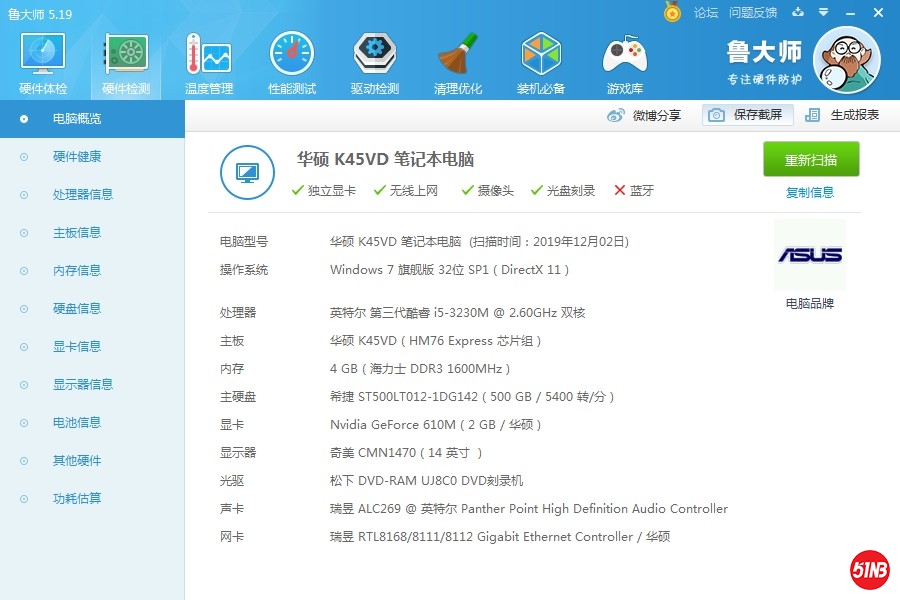Screen dimensions: 900x600
Task: Open 电池信息 battery info section
Action: tap(77, 423)
